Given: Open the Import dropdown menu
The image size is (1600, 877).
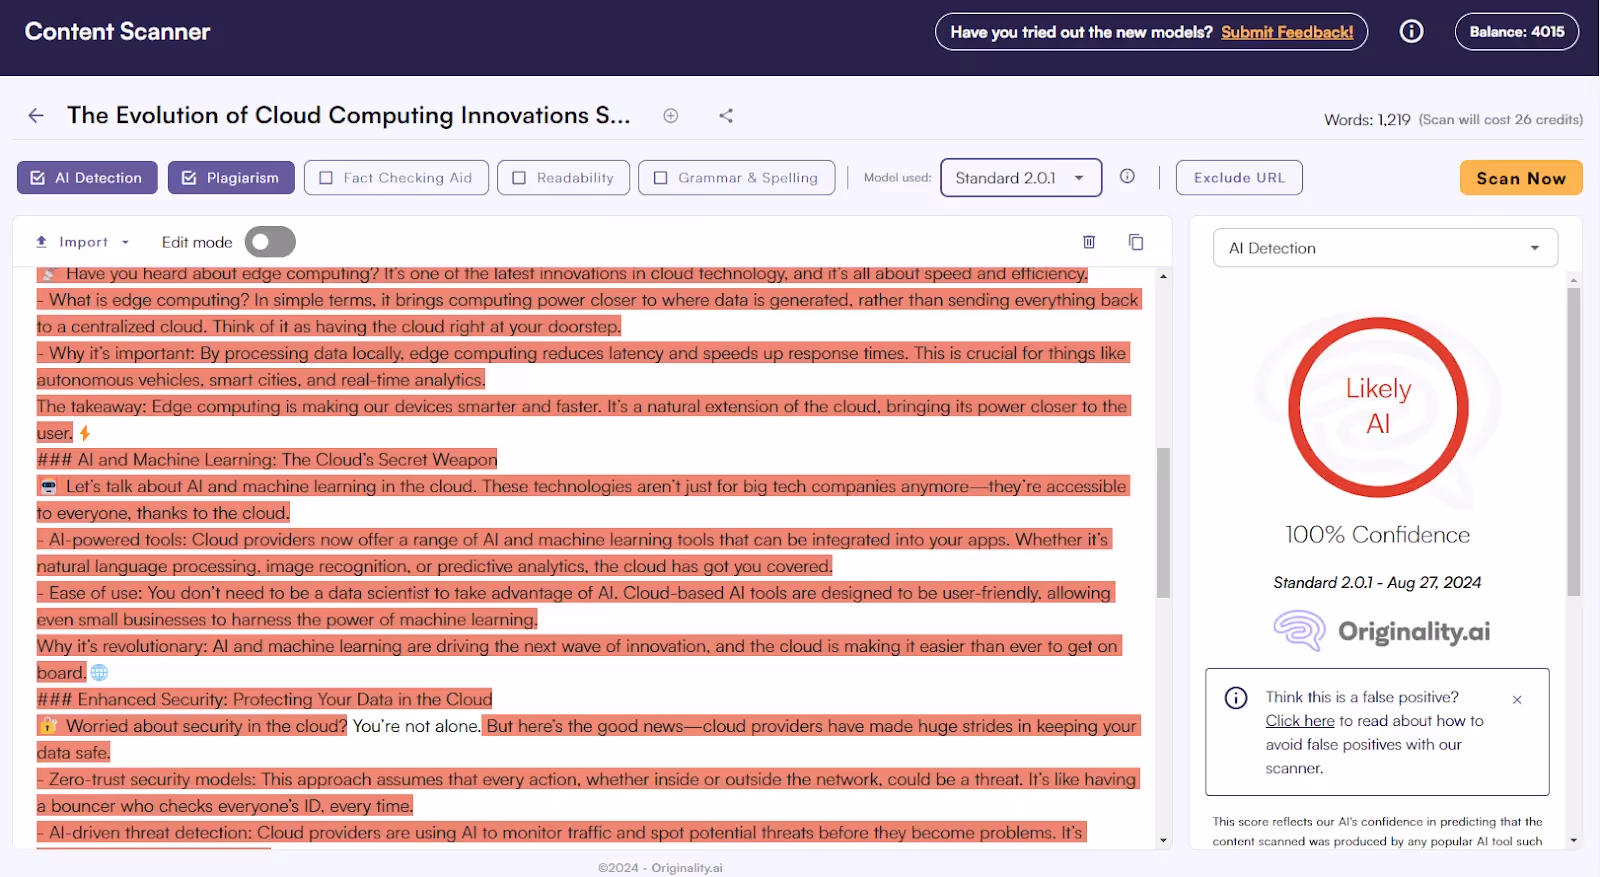Looking at the screenshot, I should pos(83,242).
